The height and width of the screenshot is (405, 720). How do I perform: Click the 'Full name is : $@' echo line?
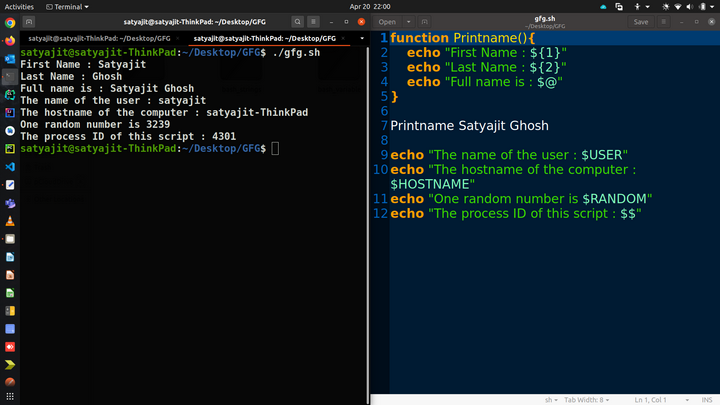[x=484, y=82]
